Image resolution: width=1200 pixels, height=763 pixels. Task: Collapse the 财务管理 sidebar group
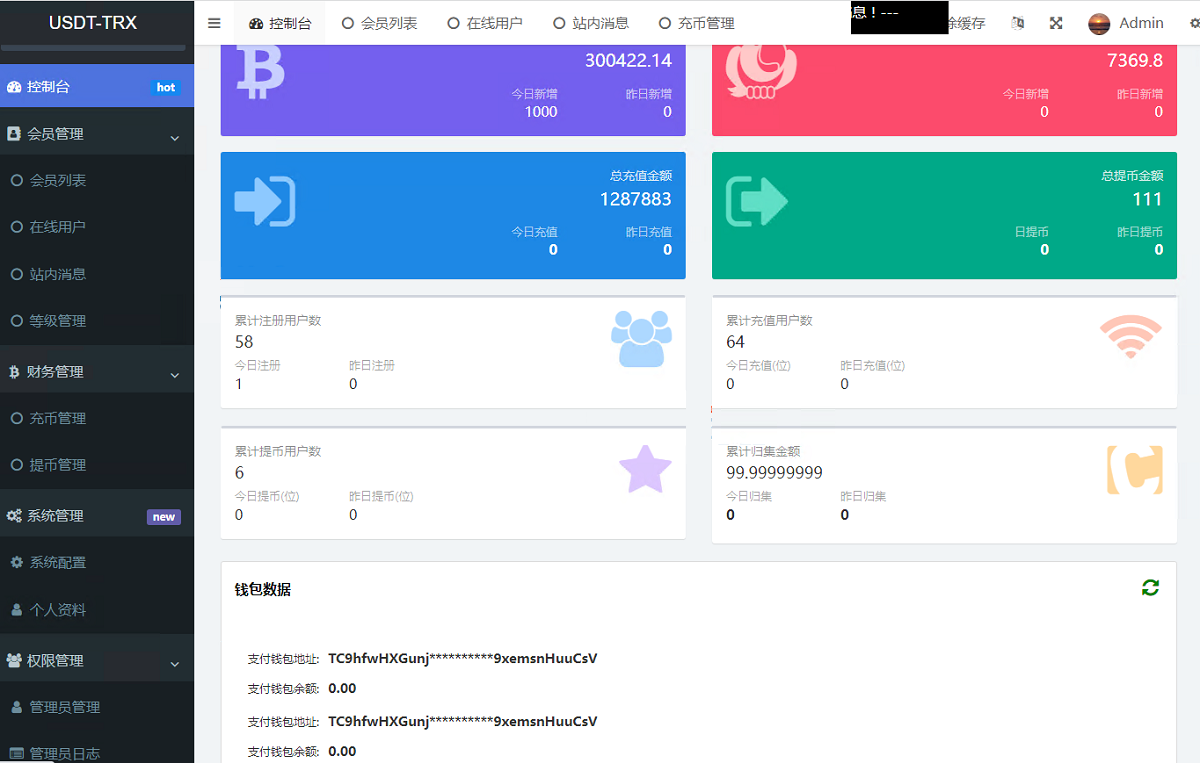(x=96, y=372)
